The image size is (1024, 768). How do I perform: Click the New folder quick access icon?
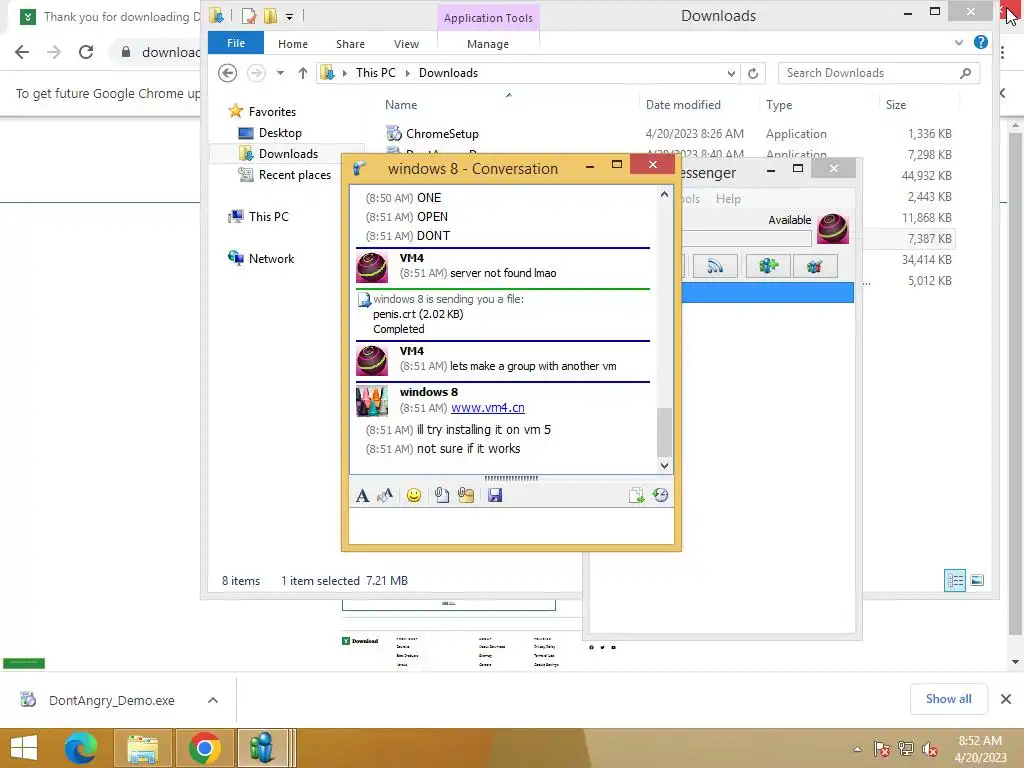tap(270, 16)
